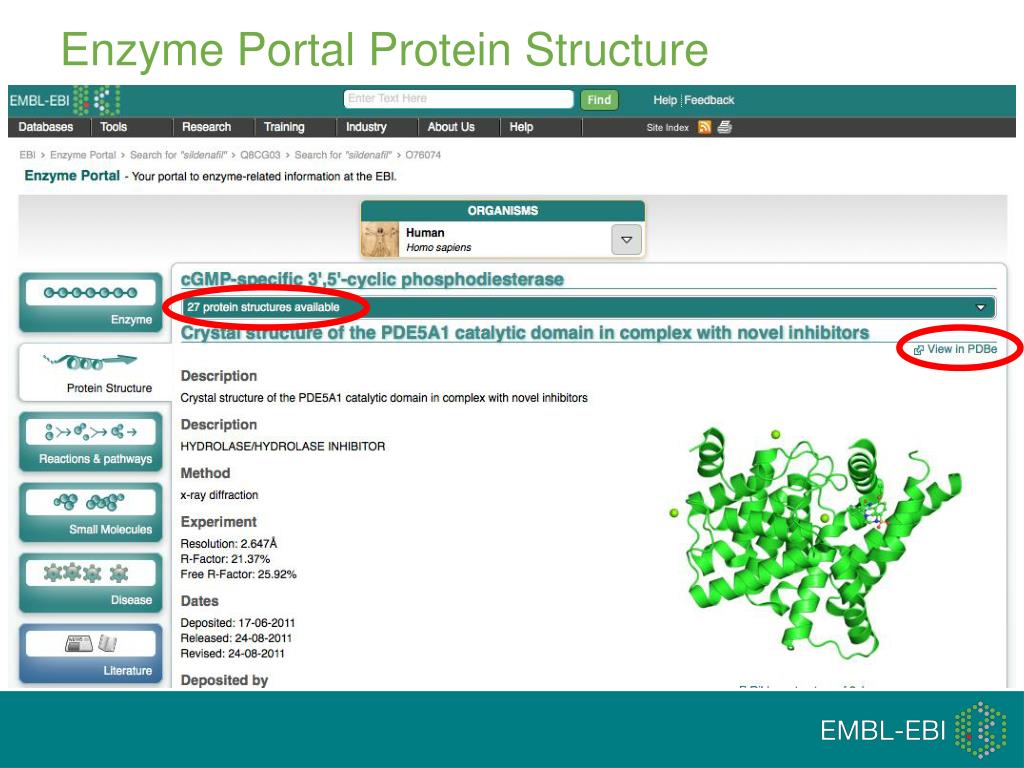Viewport: 1024px width, 768px height.
Task: Expand the 27 protein structures available dropdown
Action: pos(588,307)
